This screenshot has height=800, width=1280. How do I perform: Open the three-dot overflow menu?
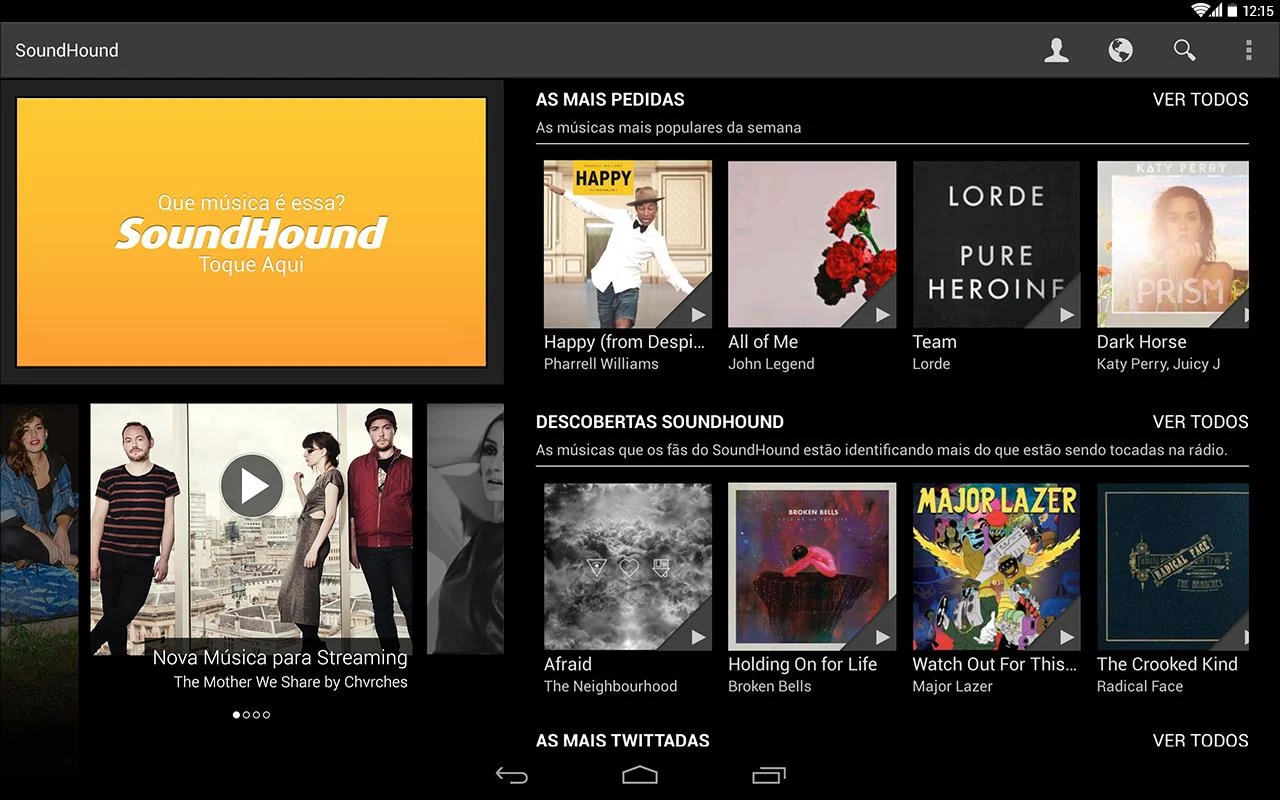click(1248, 50)
